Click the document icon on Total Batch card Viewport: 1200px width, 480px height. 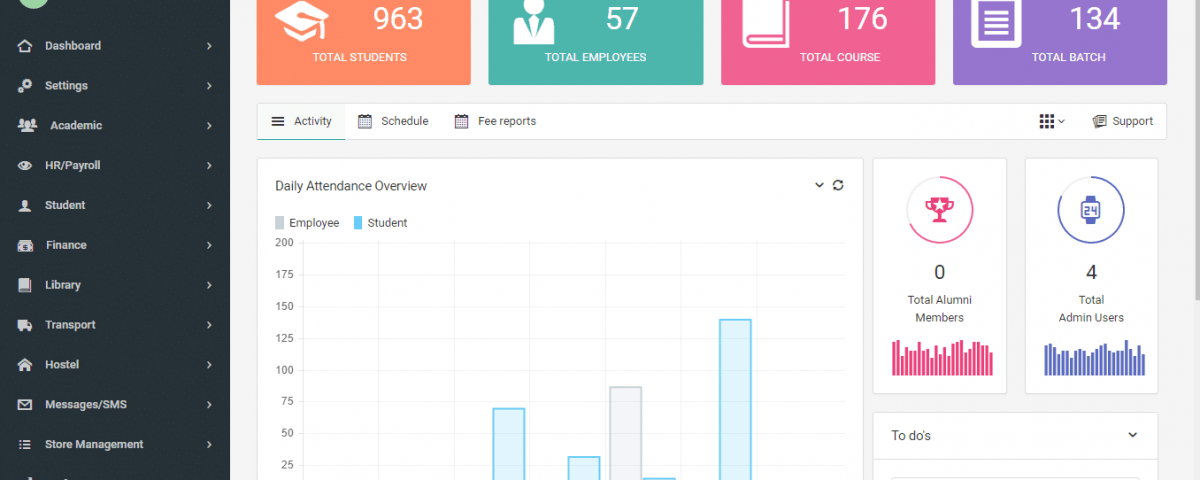996,22
